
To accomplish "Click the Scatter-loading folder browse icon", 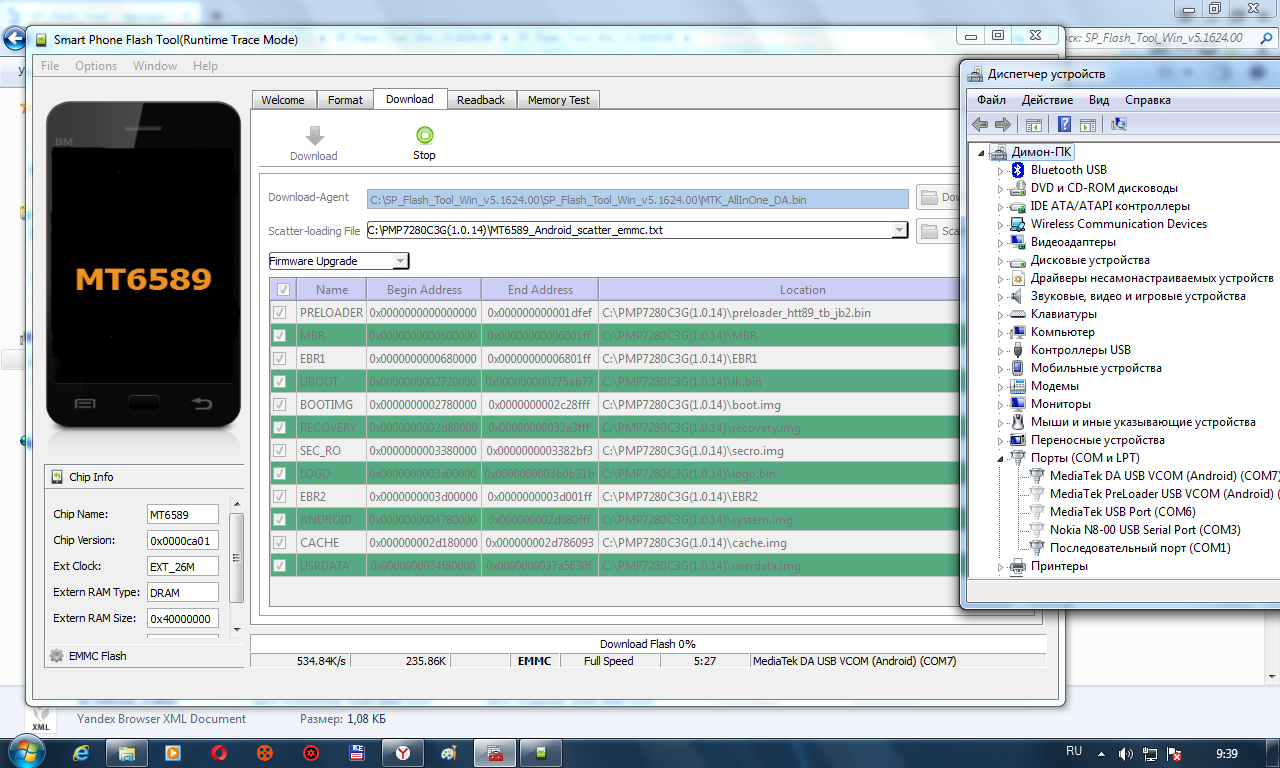I will 929,230.
